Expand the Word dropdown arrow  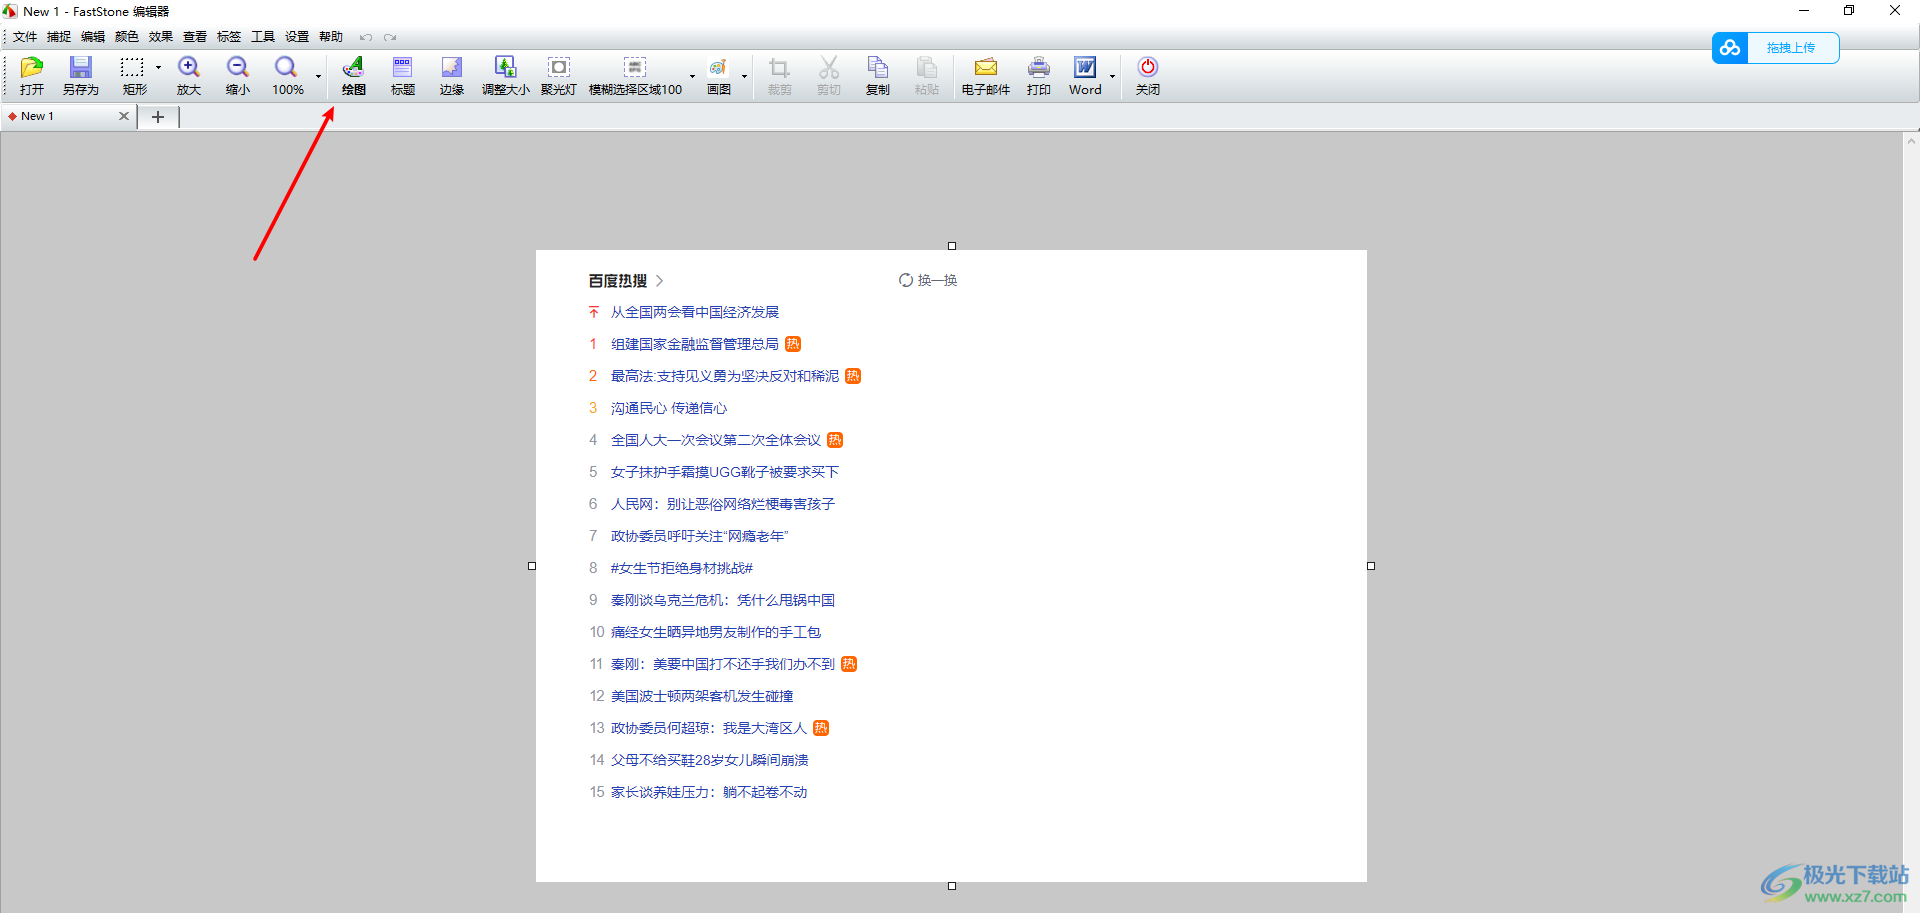coord(1112,76)
